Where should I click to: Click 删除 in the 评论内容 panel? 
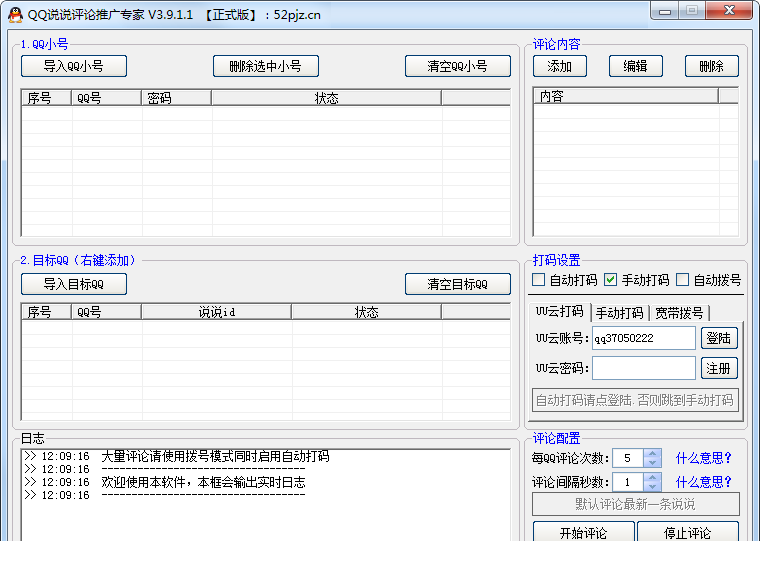pos(712,66)
